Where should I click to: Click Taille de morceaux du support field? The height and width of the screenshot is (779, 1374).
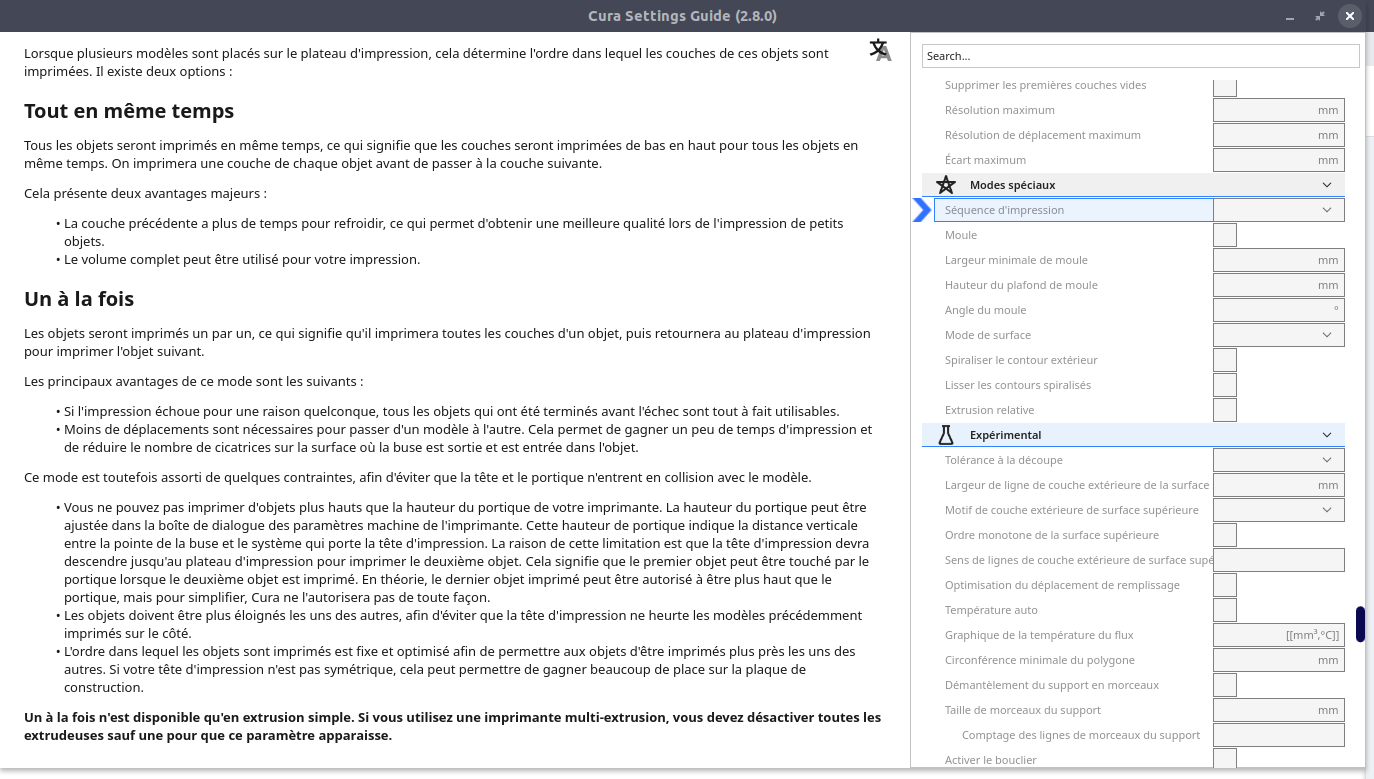click(1279, 710)
